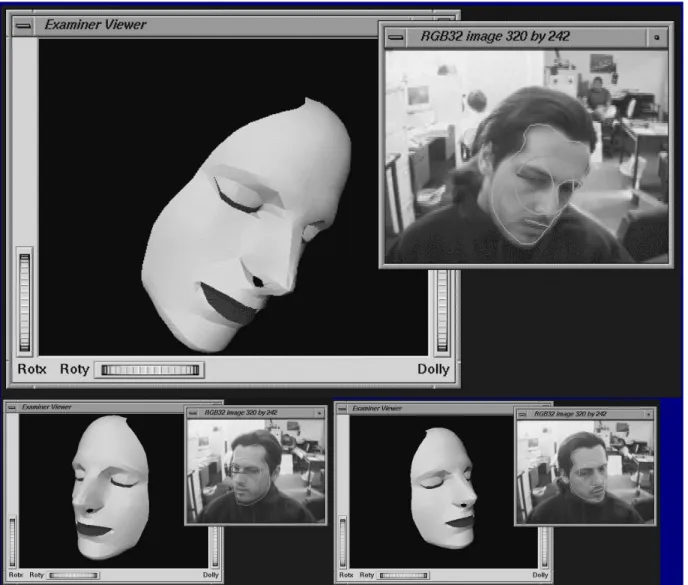Viewport: 688px width, 585px height.
Task: Click the Roty label in large Examiner Viewer
Action: click(x=74, y=369)
